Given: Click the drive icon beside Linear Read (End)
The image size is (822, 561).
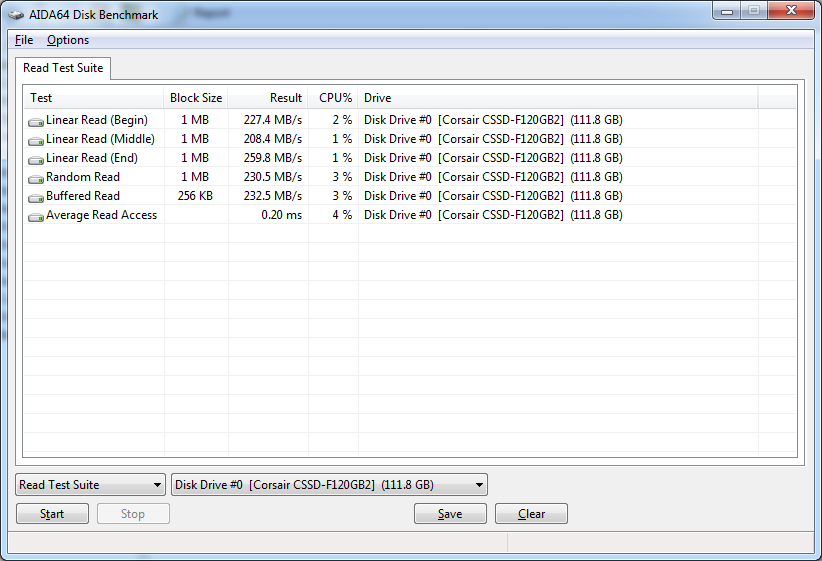Looking at the screenshot, I should tap(36, 159).
